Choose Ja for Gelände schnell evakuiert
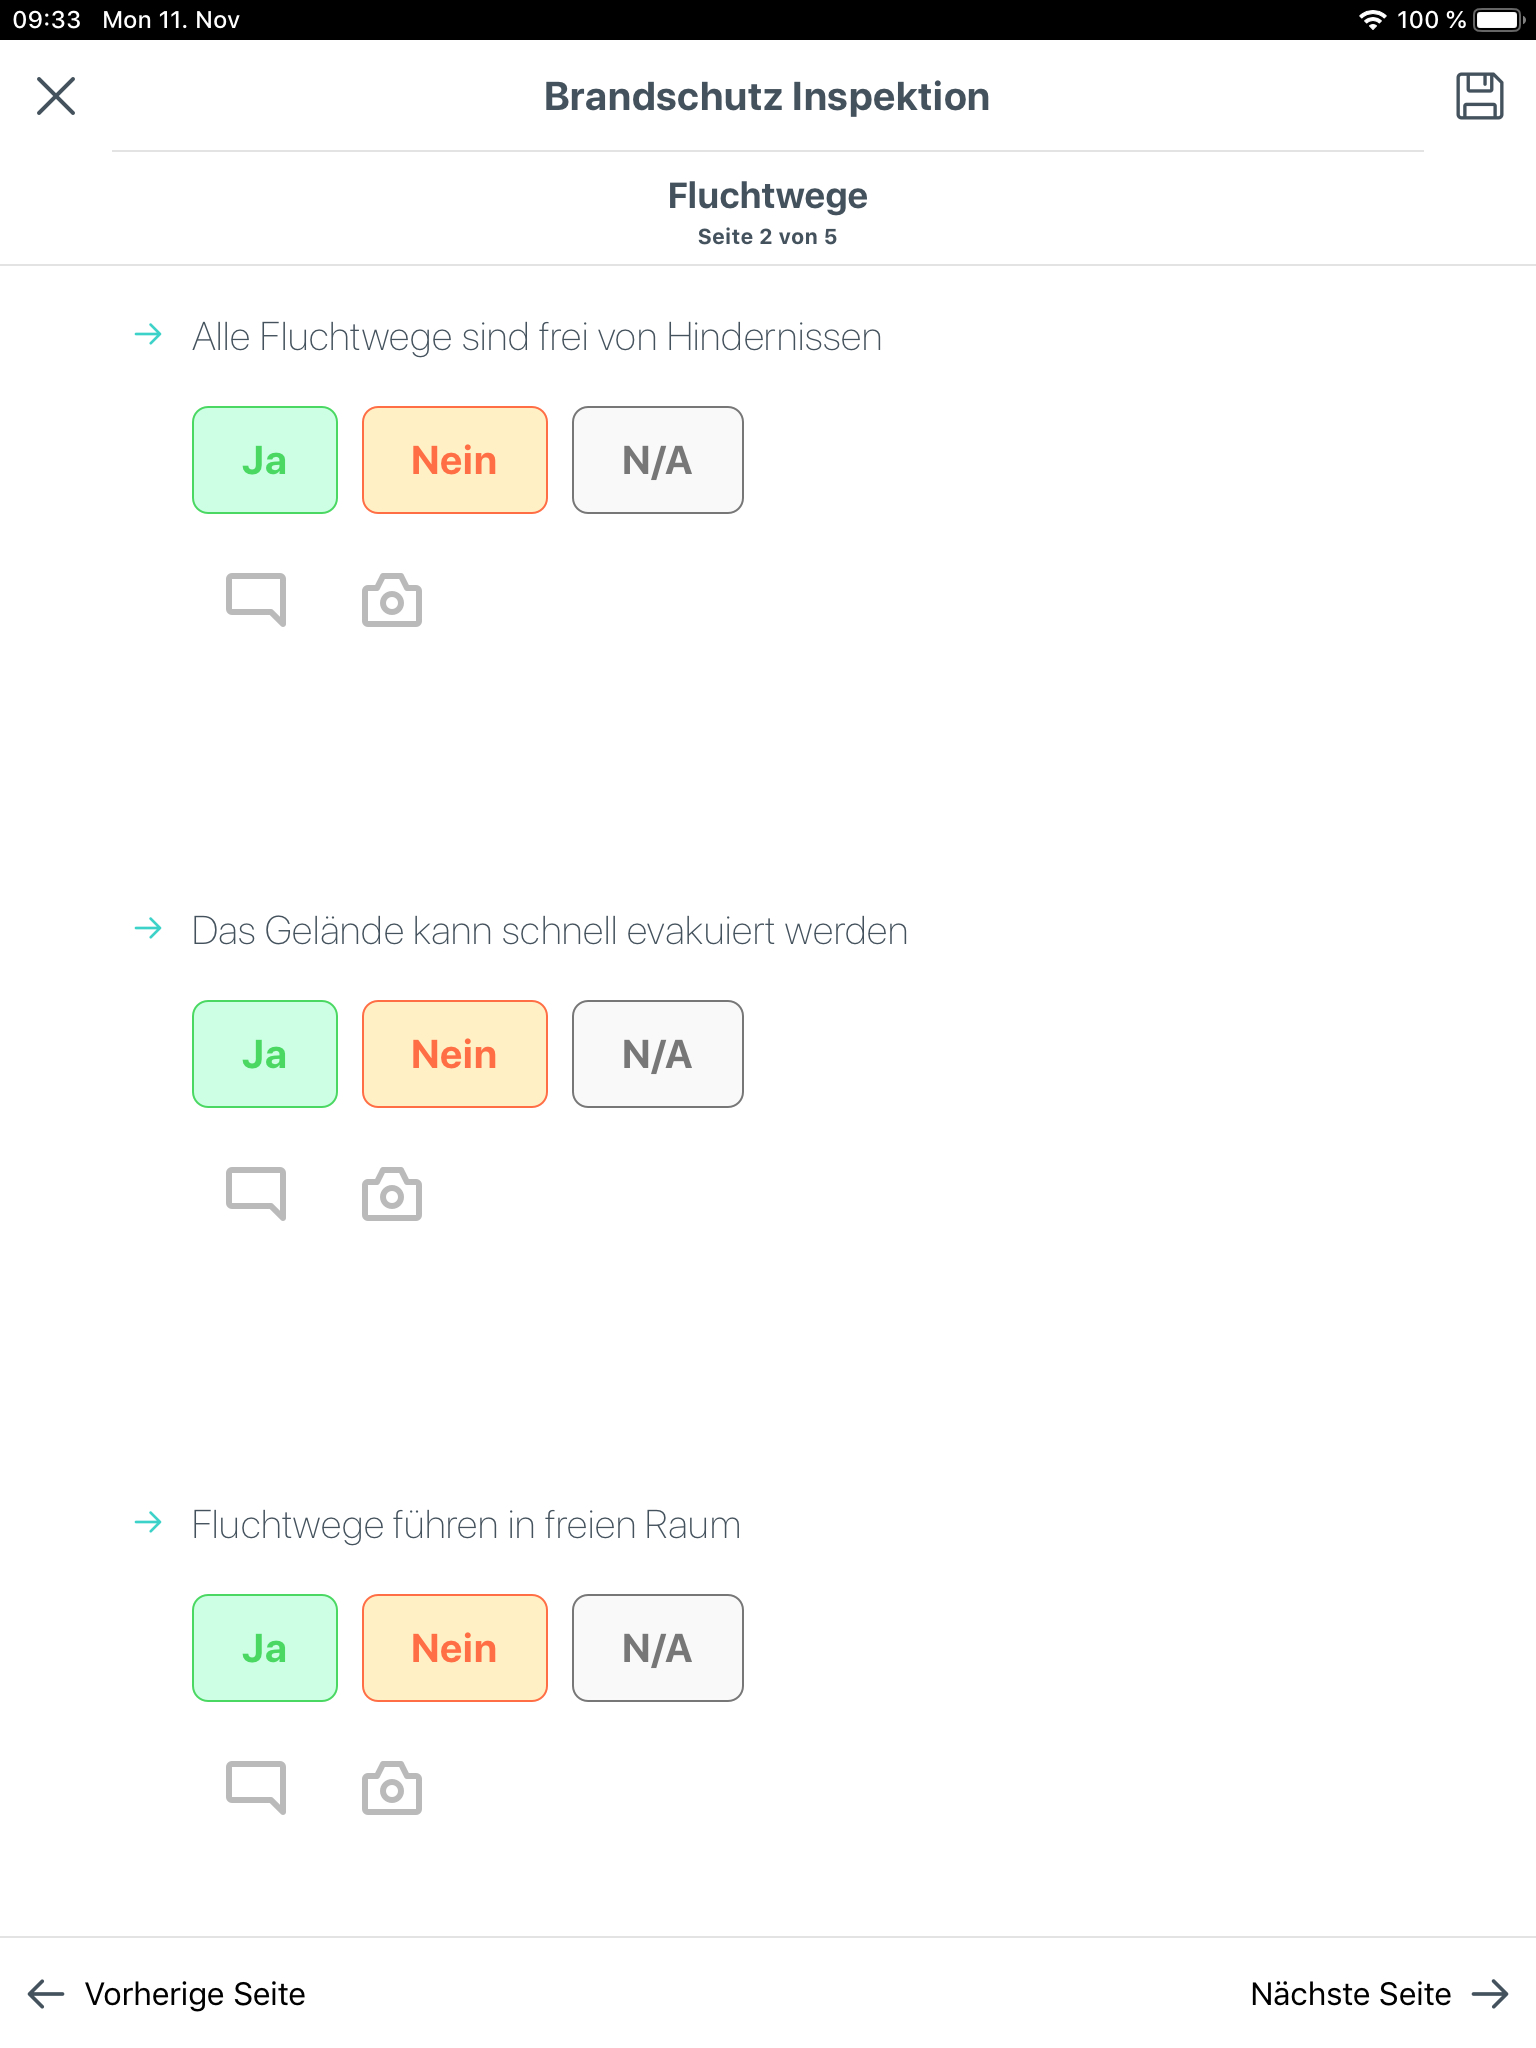This screenshot has width=1536, height=2048. click(265, 1054)
